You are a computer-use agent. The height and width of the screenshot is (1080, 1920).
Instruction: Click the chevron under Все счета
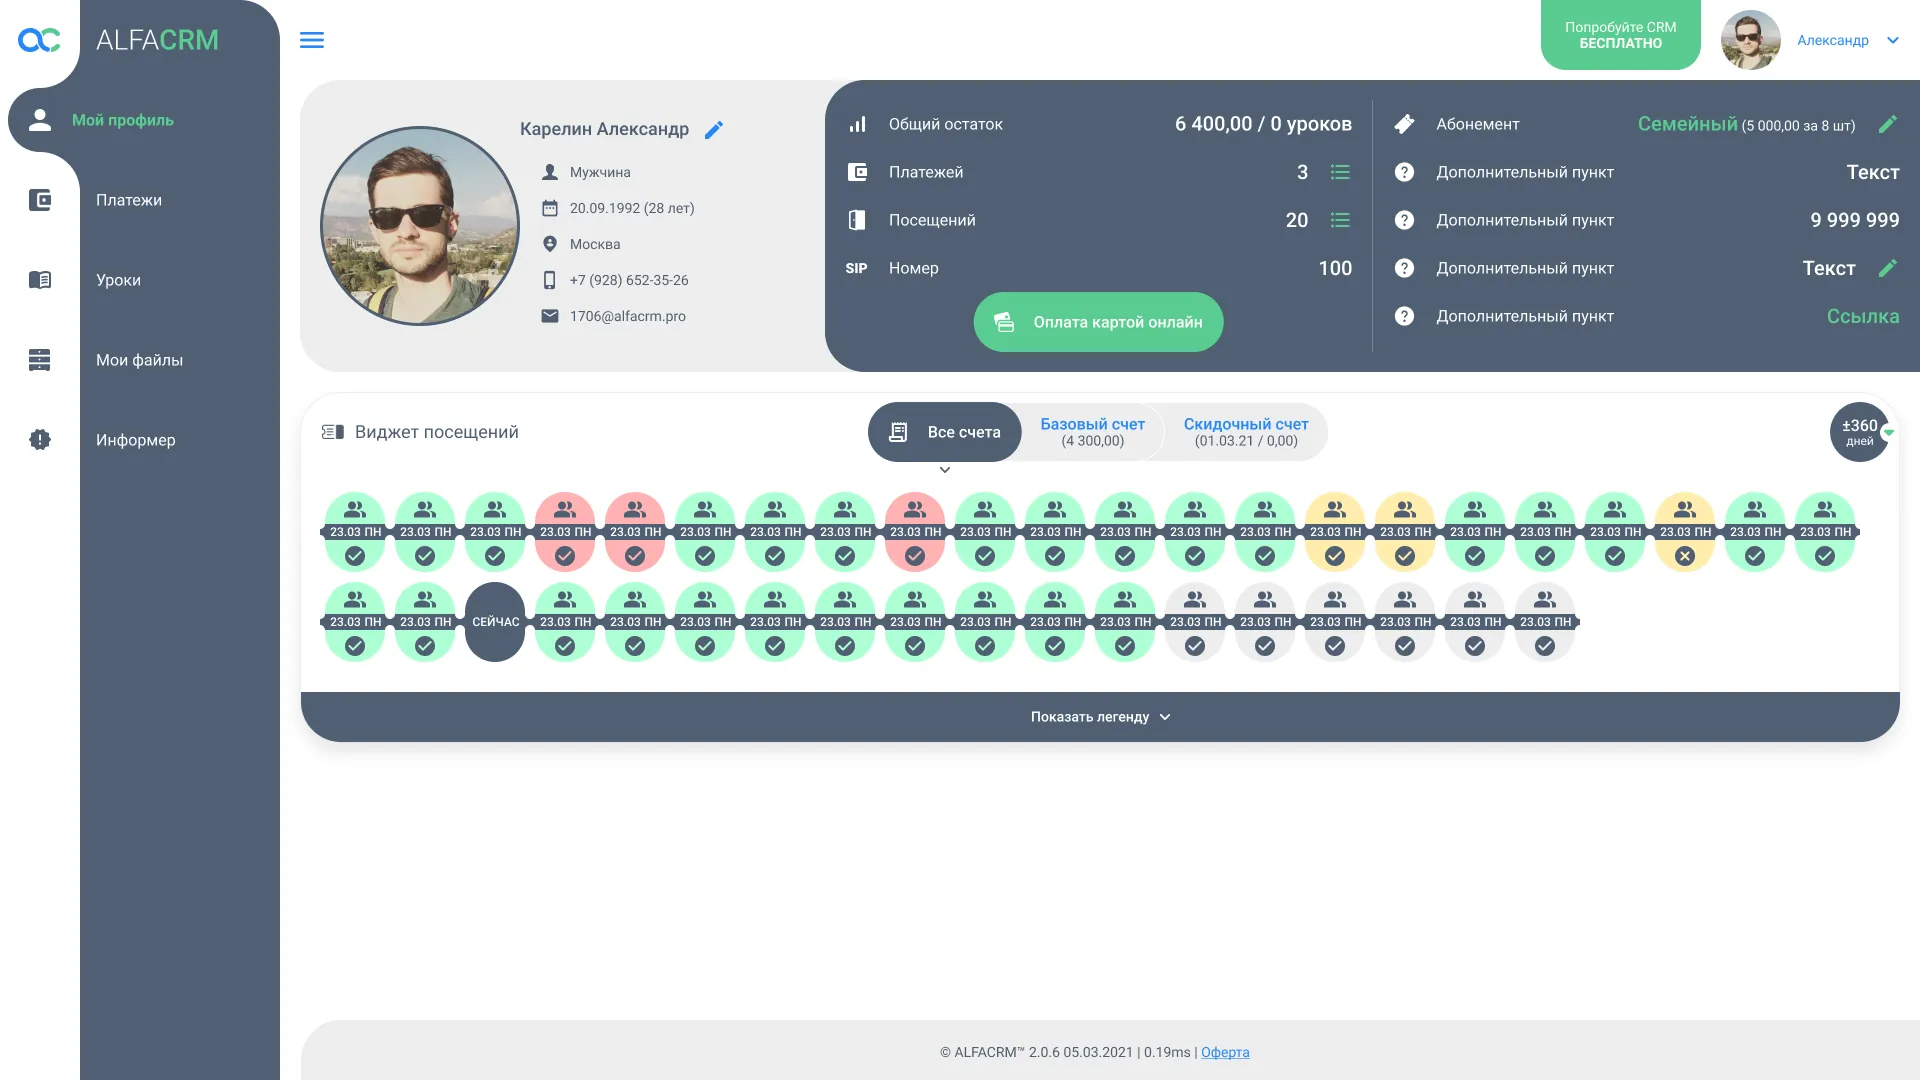944,470
